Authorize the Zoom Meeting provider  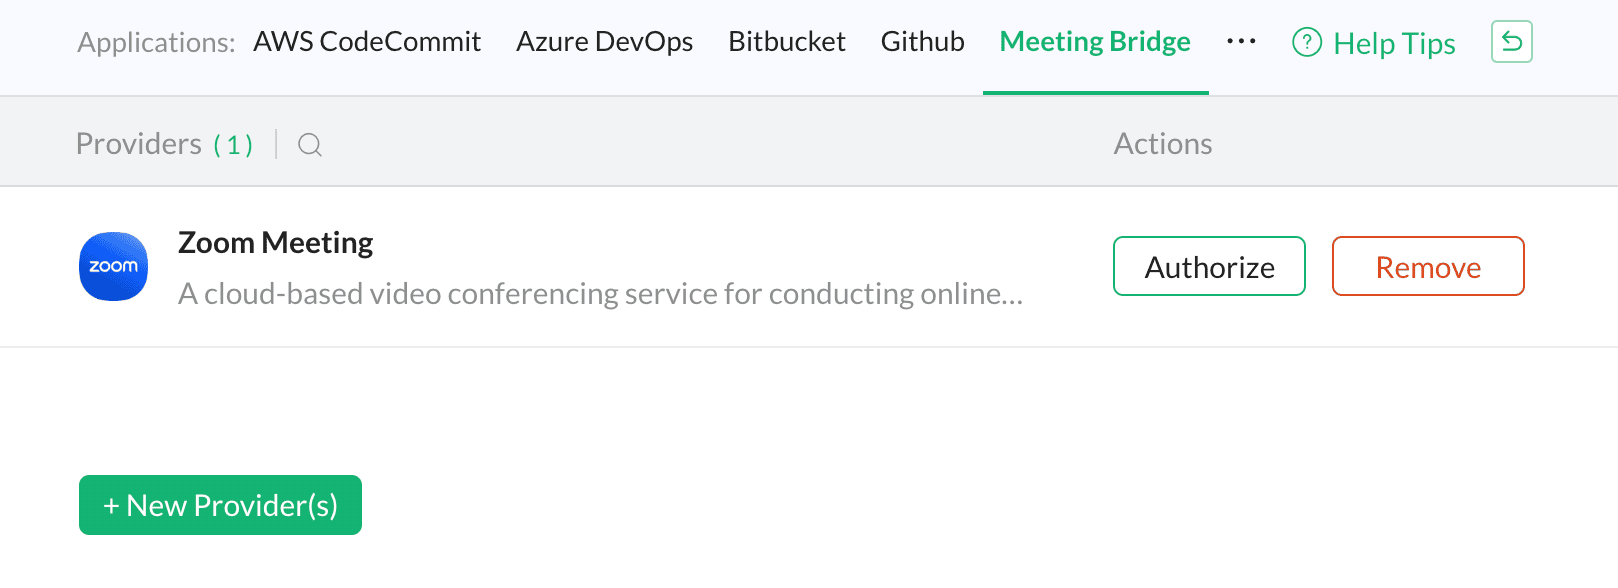point(1209,266)
